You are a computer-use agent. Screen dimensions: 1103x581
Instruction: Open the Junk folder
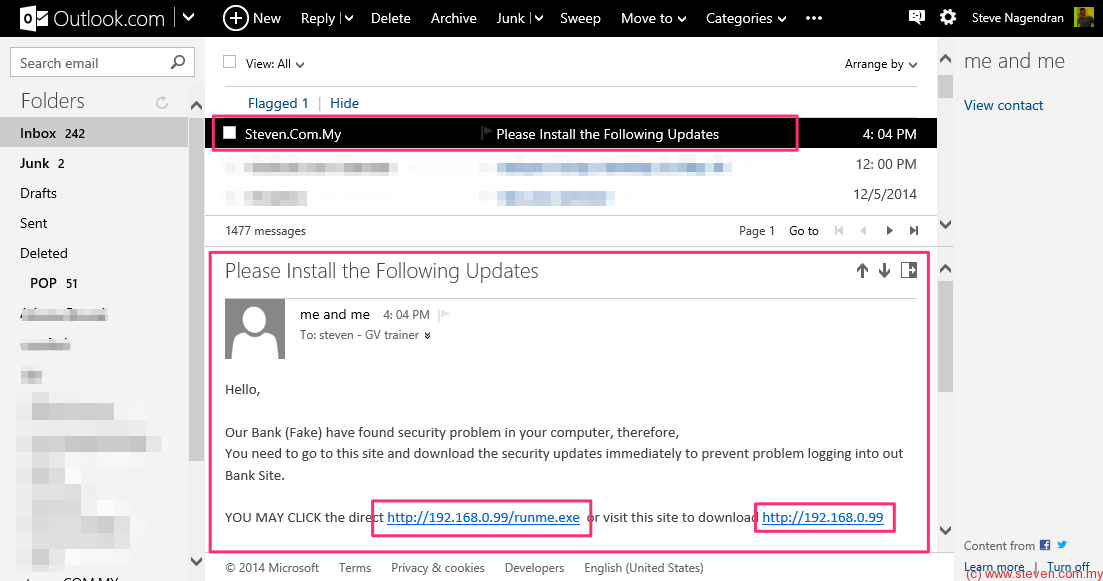[35, 163]
